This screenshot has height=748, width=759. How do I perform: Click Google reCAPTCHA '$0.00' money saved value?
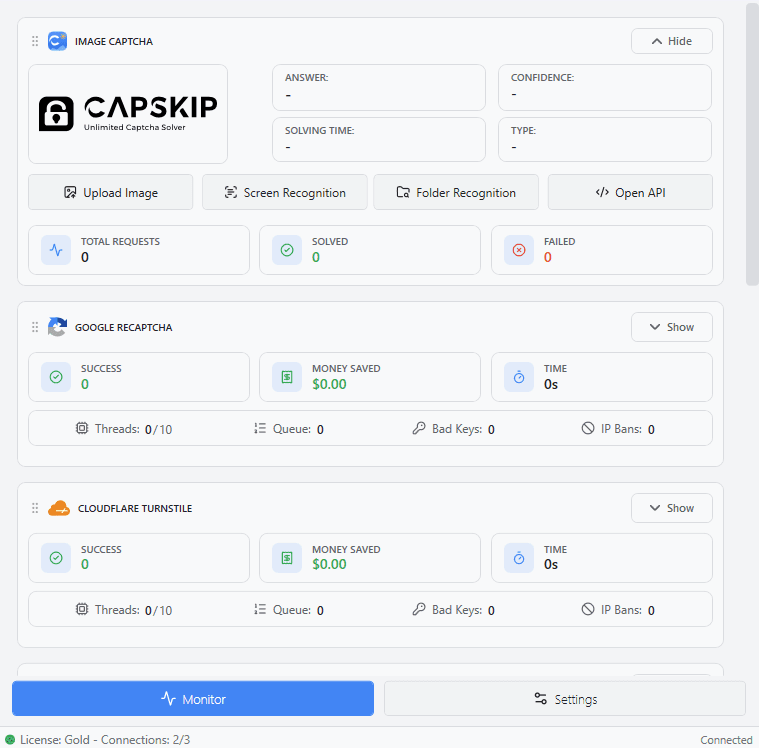click(x=329, y=384)
